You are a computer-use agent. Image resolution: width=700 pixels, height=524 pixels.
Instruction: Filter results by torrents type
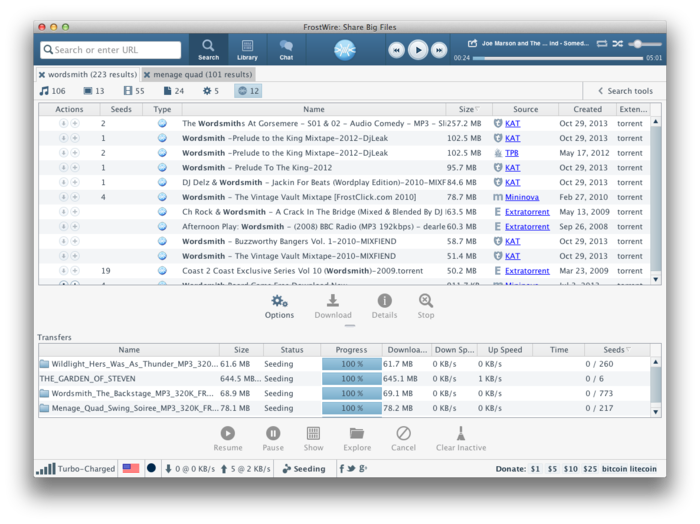pos(248,91)
